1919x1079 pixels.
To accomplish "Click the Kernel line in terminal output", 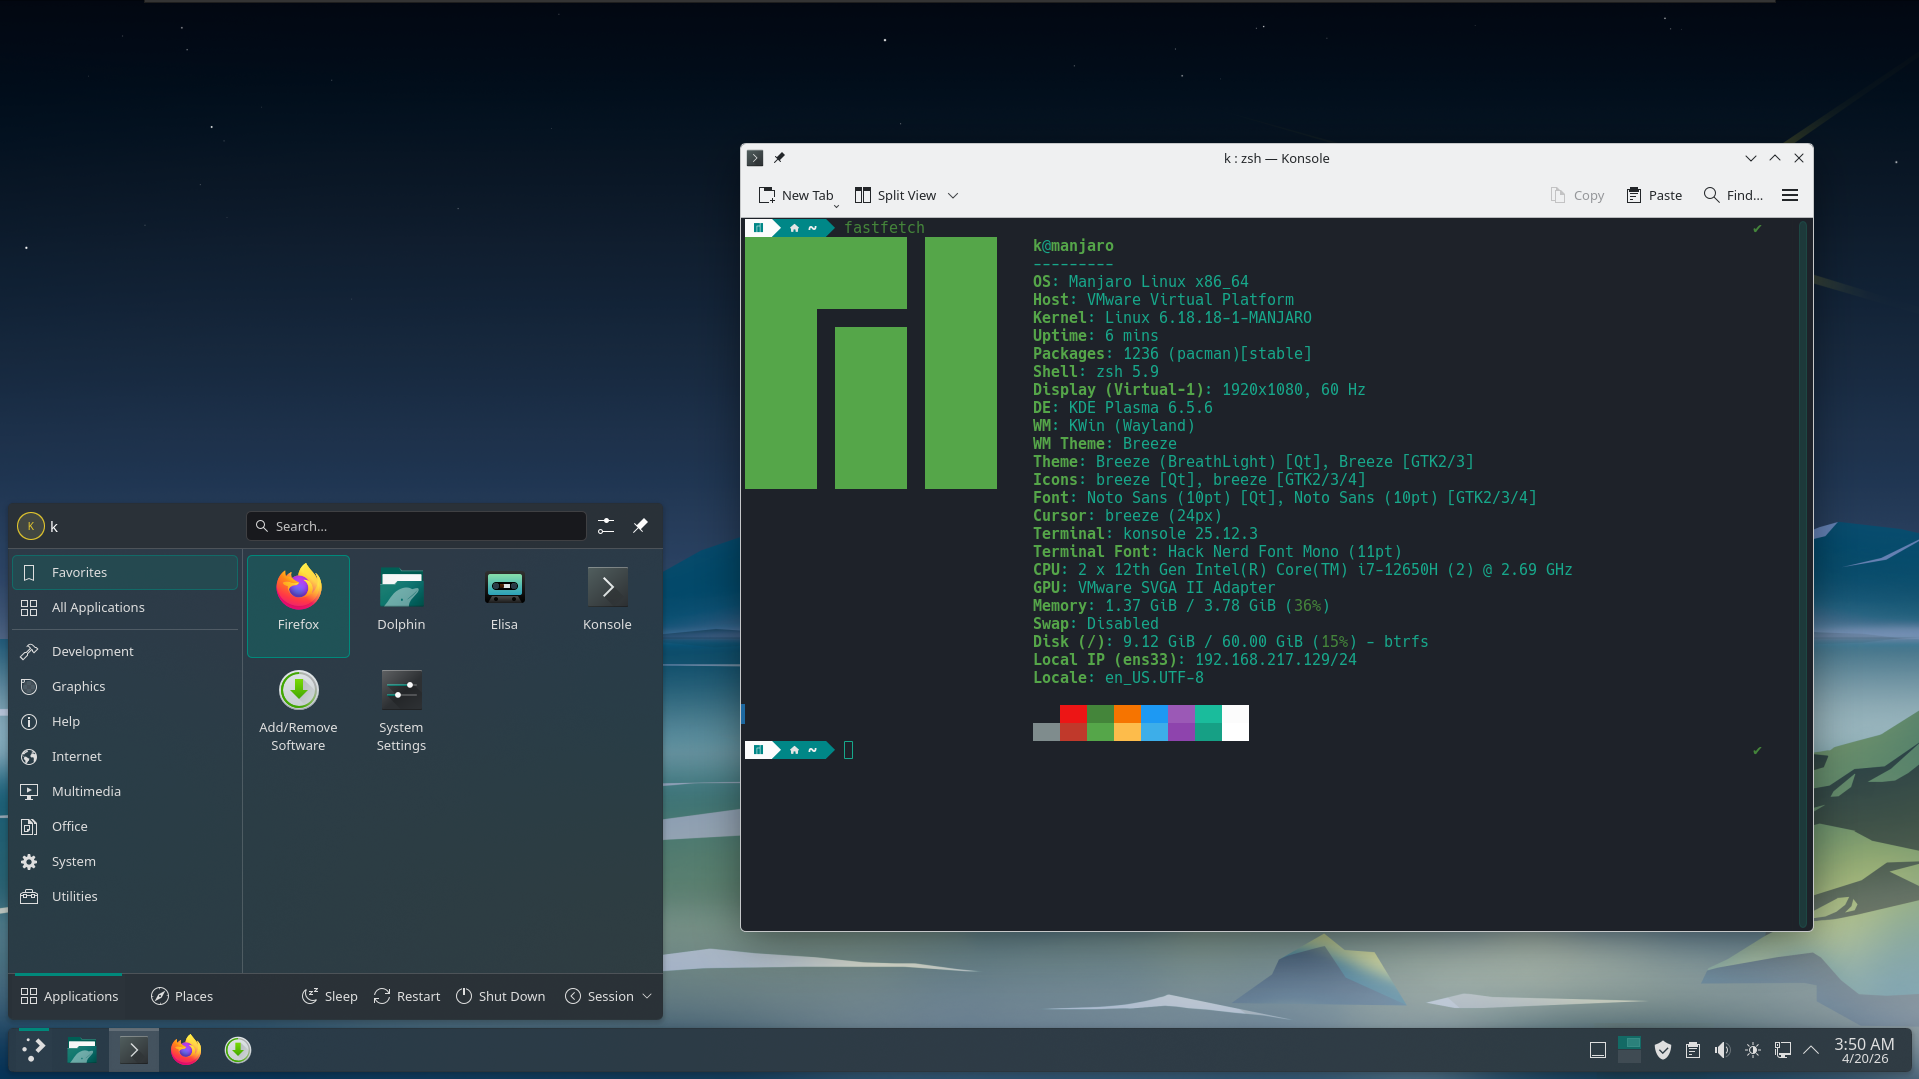I will [1172, 317].
